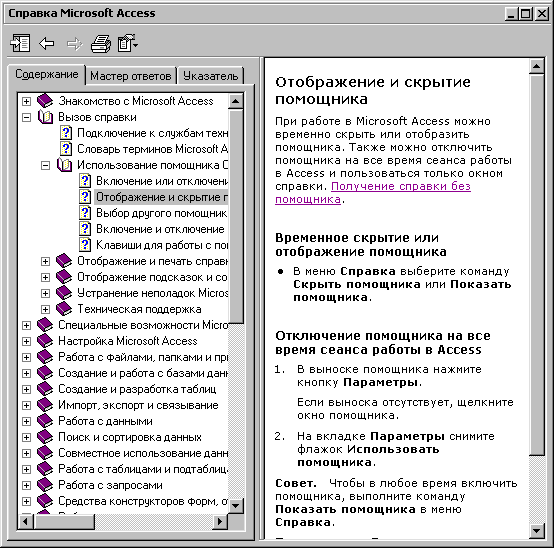
Task: Click the Hide navigation pane toolbar icon
Action: 20,43
